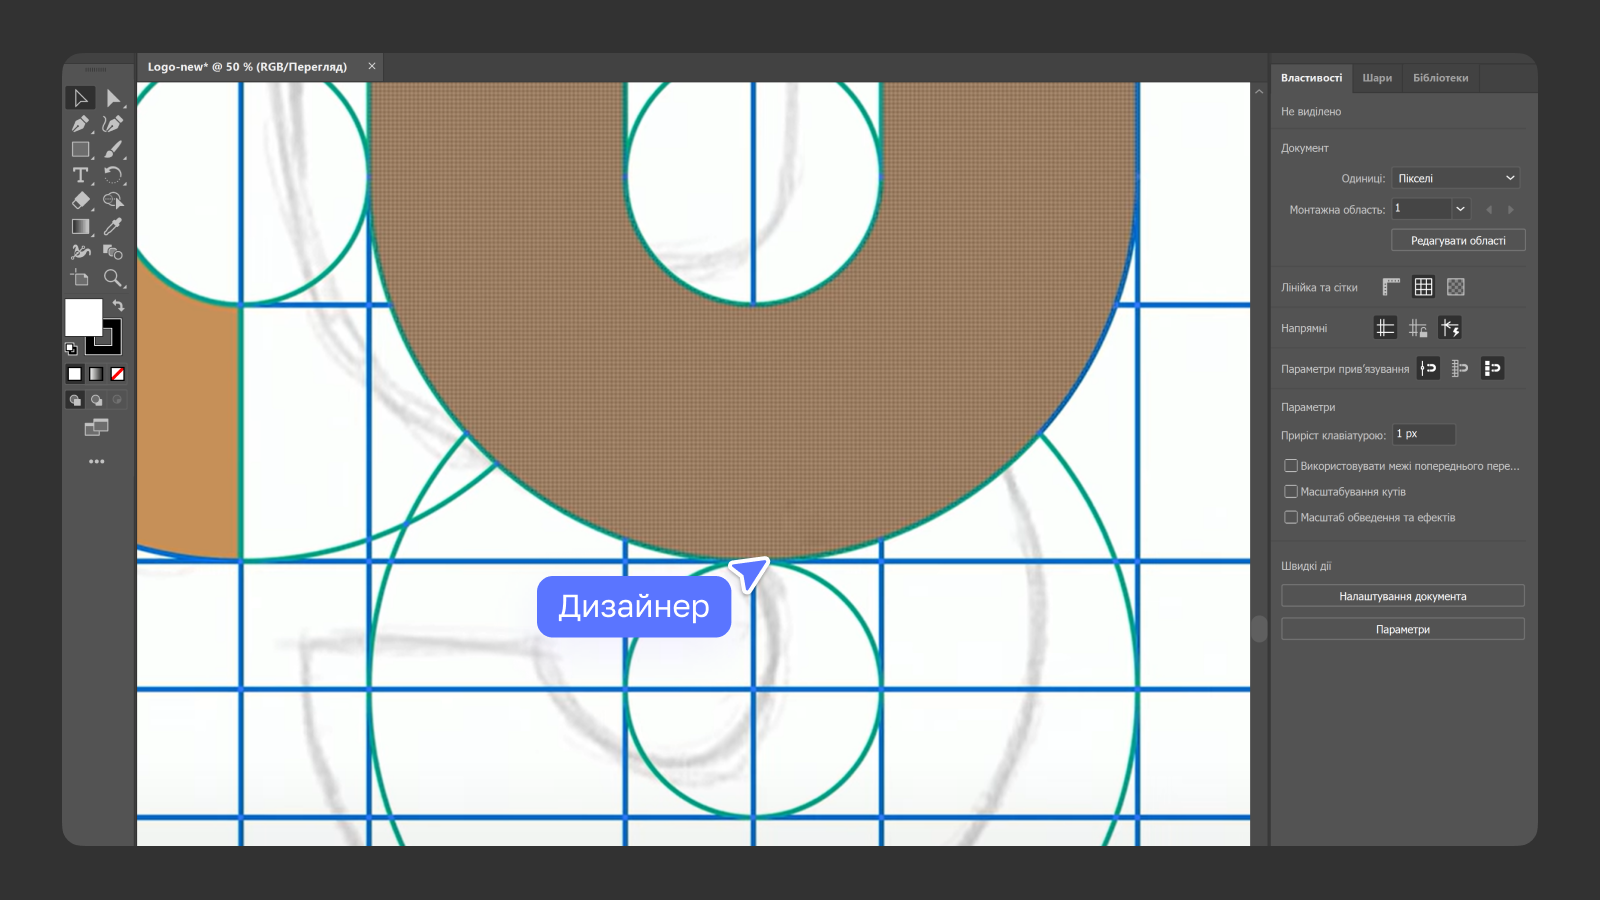Select the Zoom tool
Image resolution: width=1600 pixels, height=900 pixels.
(x=114, y=279)
